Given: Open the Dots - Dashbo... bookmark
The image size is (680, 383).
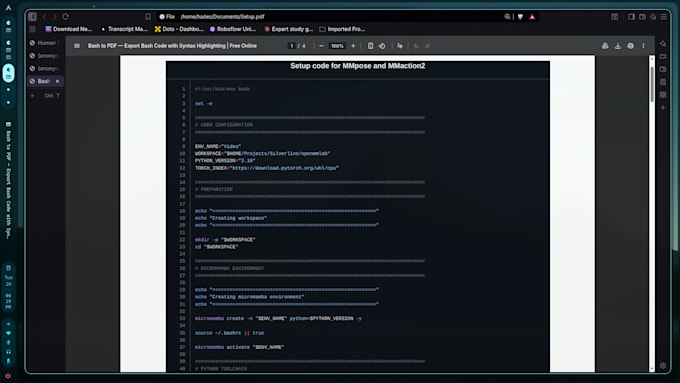Looking at the screenshot, I should [x=179, y=29].
